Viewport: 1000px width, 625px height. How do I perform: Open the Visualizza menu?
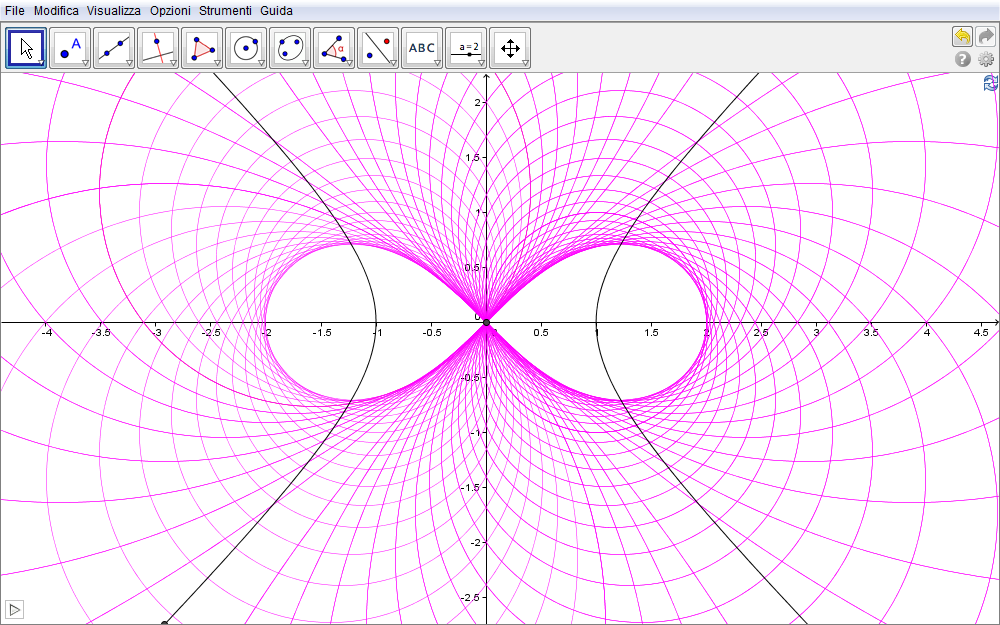point(113,10)
